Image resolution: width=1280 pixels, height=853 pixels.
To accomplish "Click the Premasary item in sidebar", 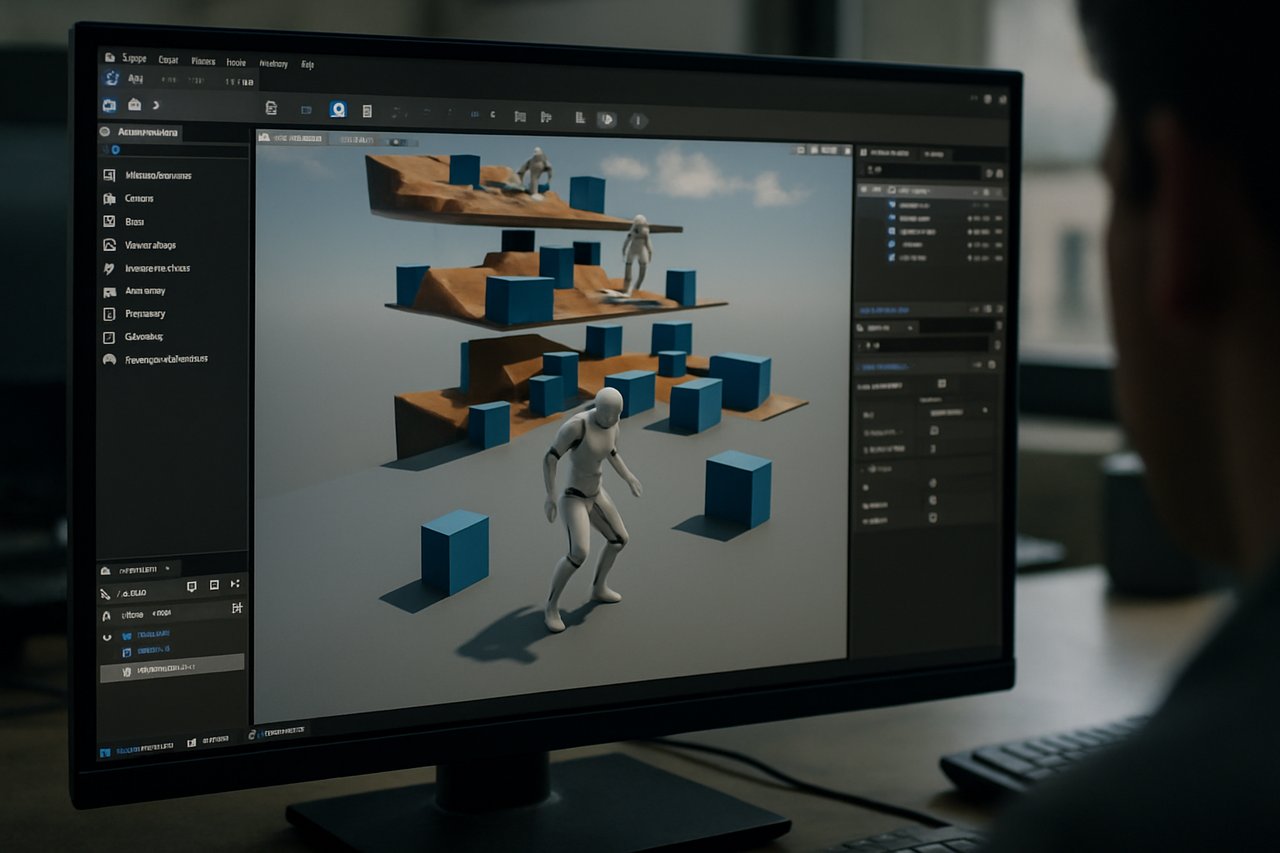I will pos(145,314).
